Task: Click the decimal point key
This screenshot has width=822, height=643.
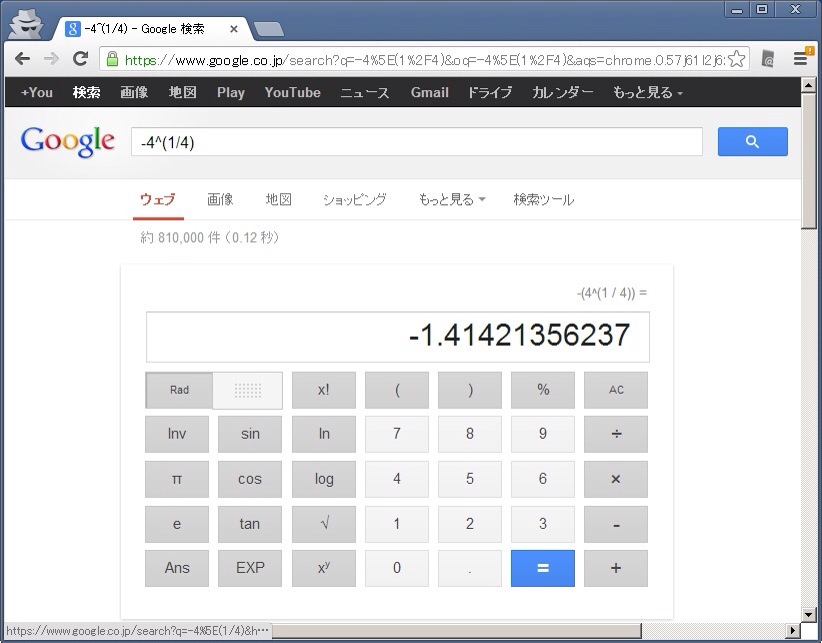Action: (470, 568)
